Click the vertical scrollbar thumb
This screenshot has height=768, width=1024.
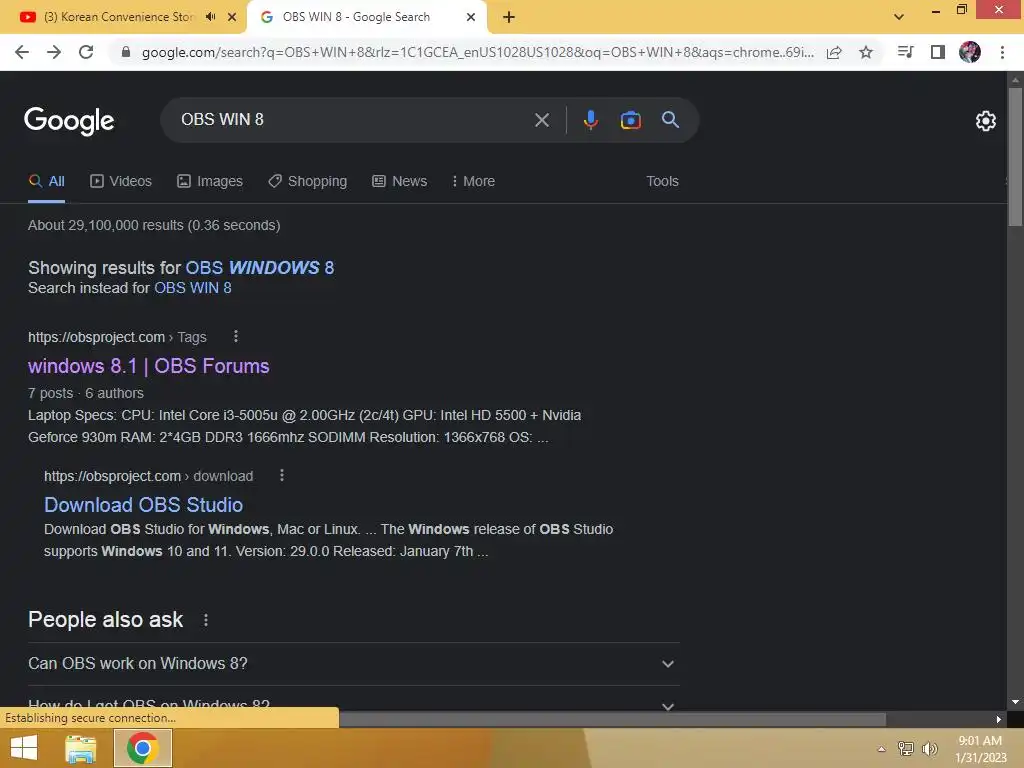tap(1015, 157)
